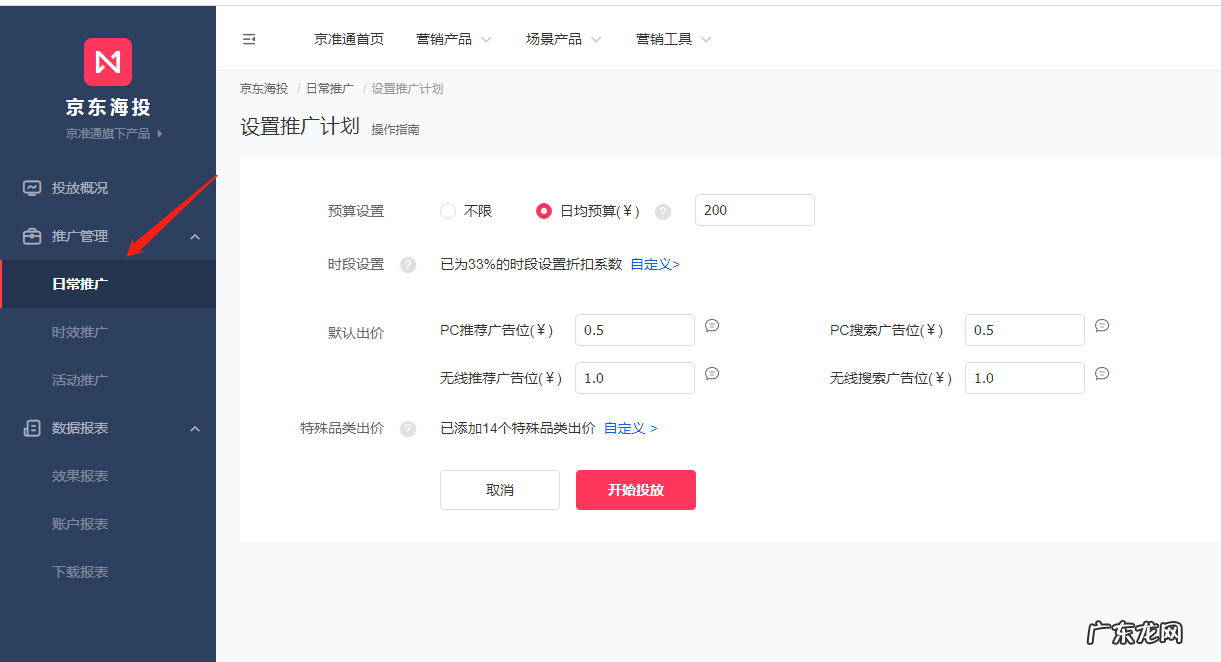
Task: Select the 不限 budget radio option
Action: pos(447,211)
